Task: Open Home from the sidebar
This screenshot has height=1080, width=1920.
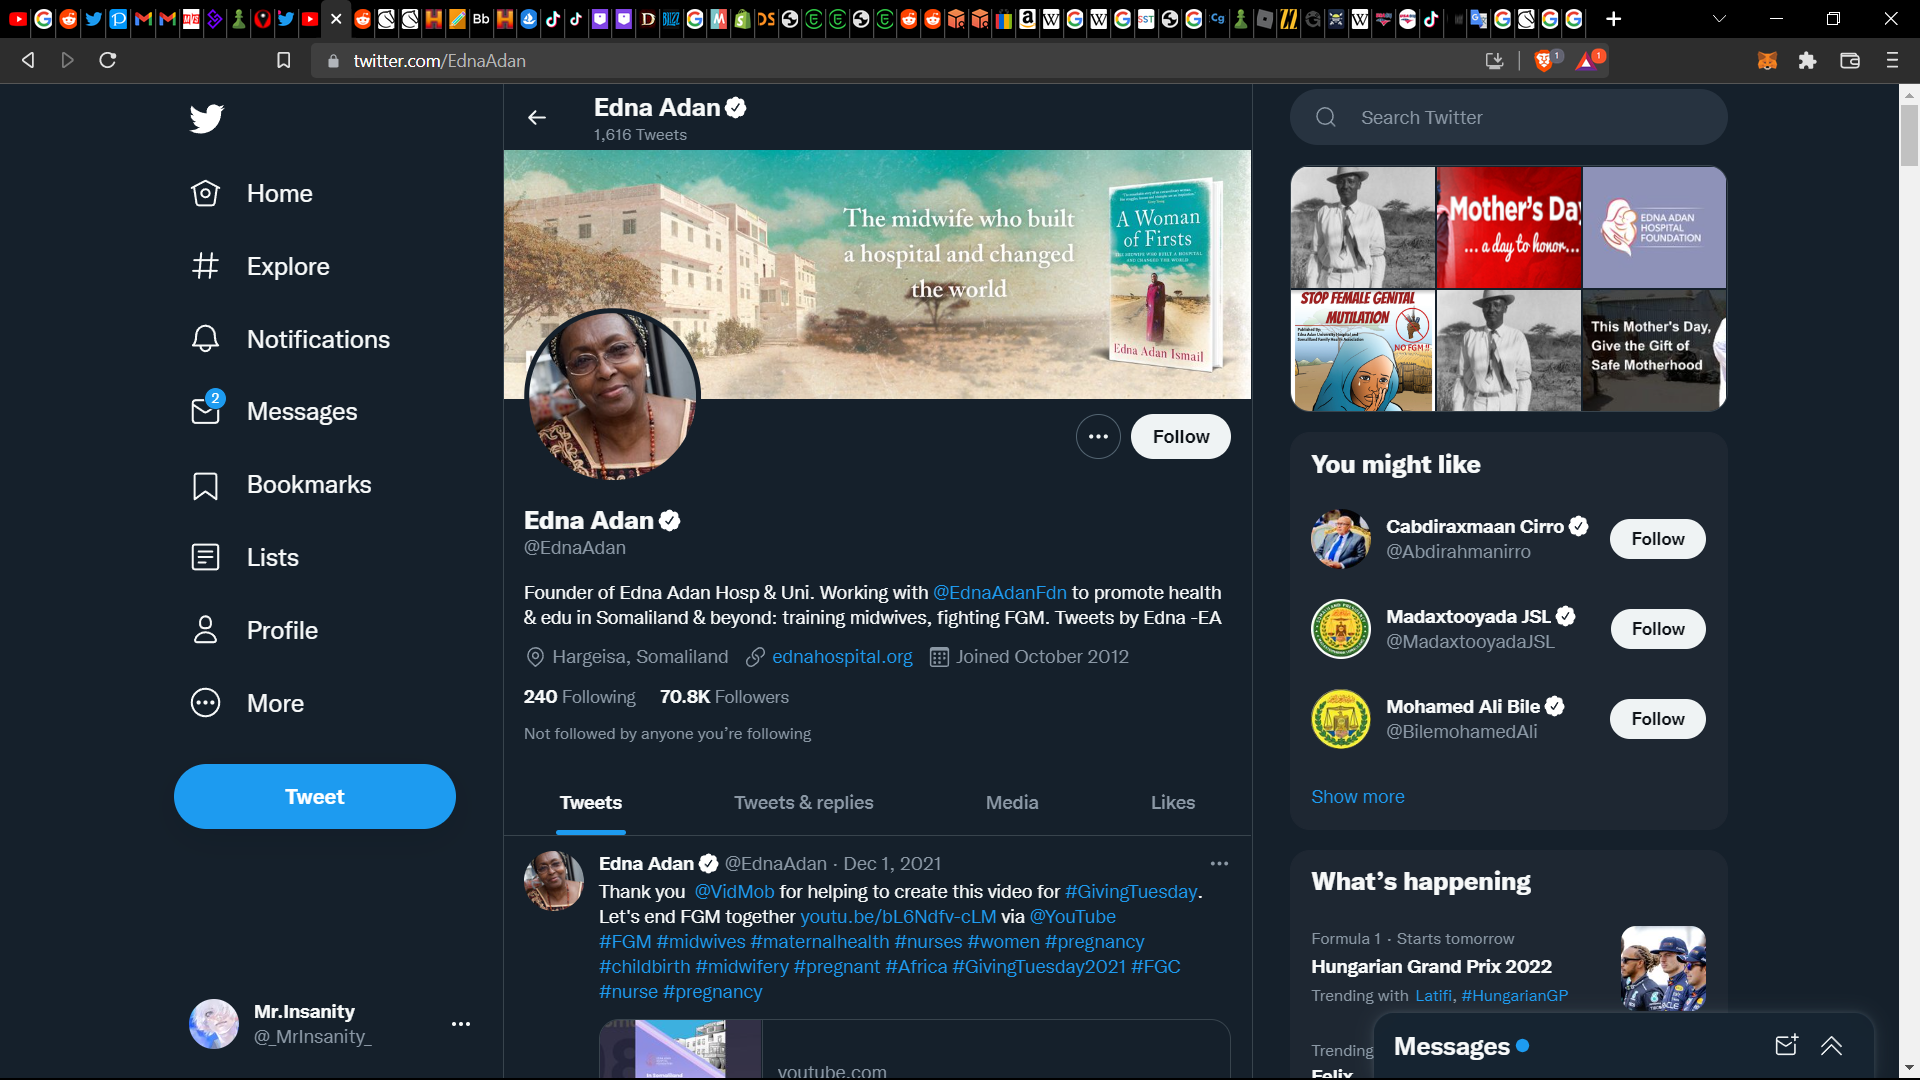Action: [252, 193]
